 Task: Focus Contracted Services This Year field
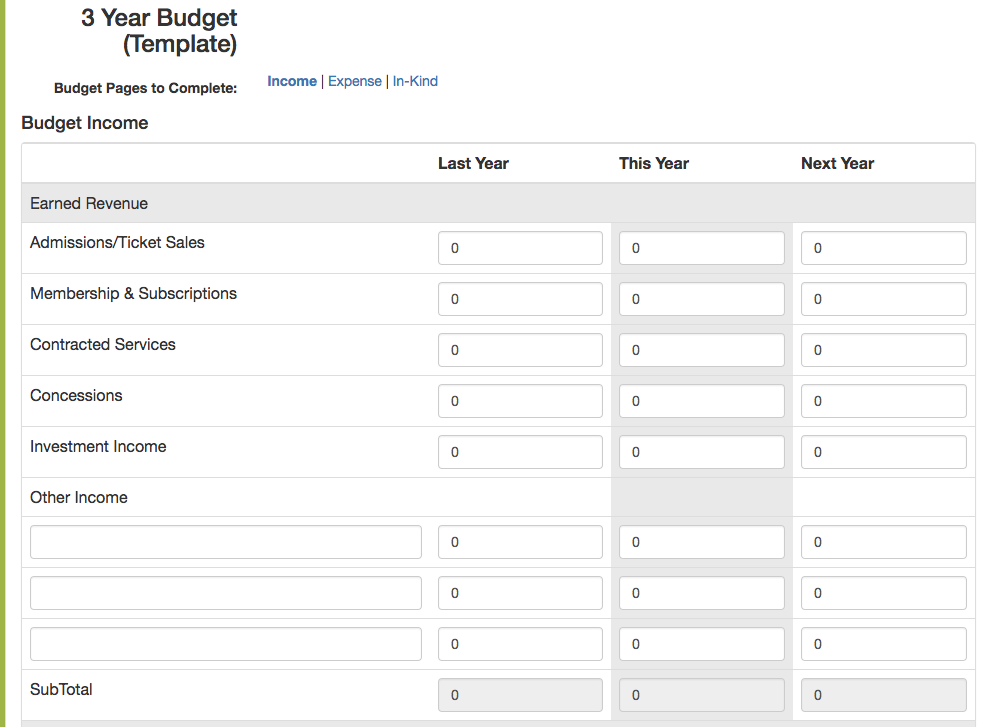702,350
